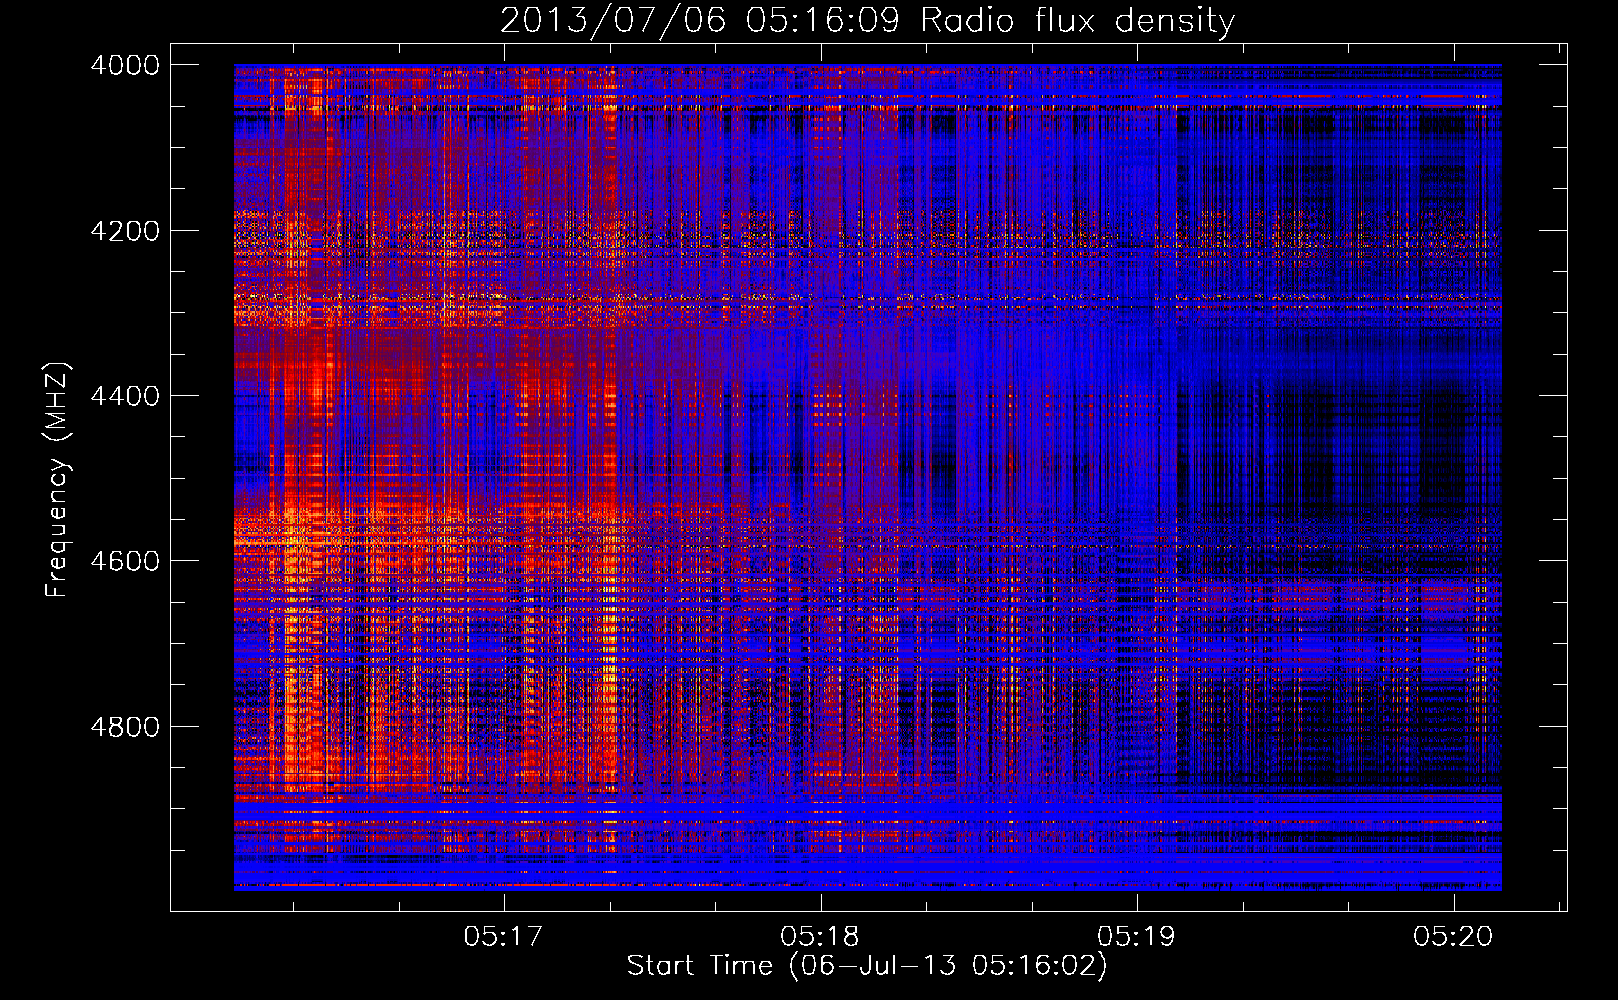The height and width of the screenshot is (1000, 1618).
Task: Select the 4600 frequency tick label
Action: click(x=125, y=561)
